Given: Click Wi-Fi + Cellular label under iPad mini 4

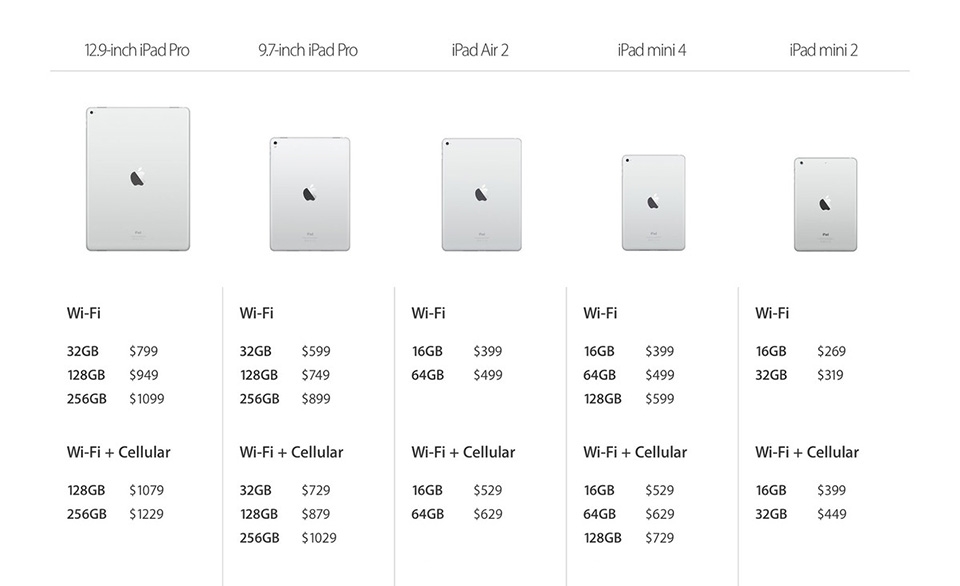Looking at the screenshot, I should [635, 453].
